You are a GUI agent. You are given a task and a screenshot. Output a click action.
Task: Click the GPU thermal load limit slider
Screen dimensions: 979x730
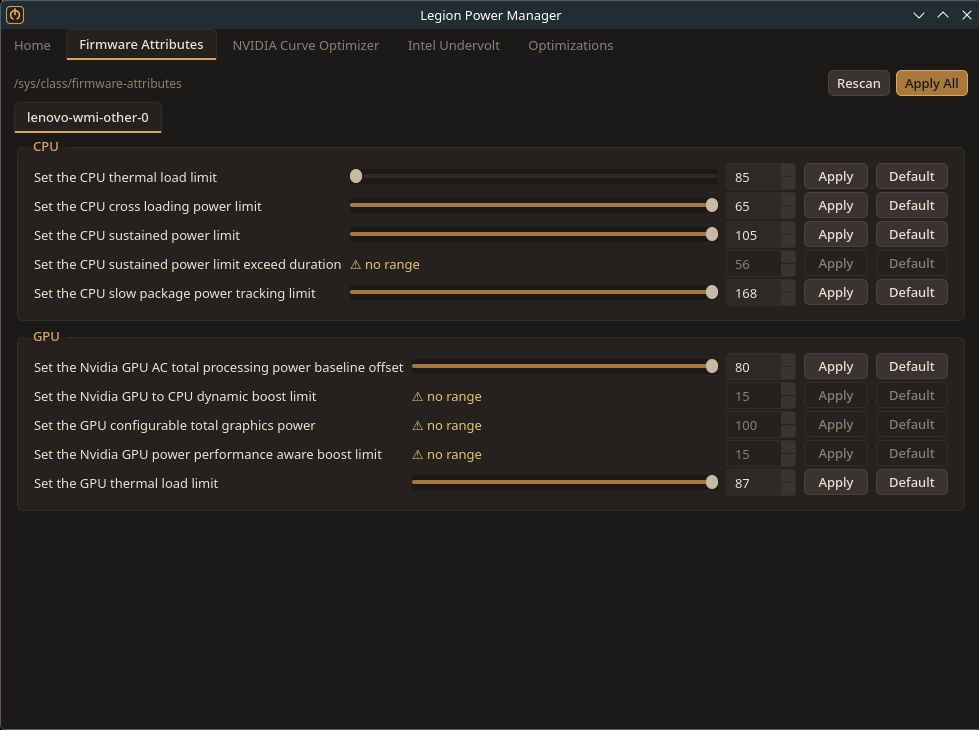click(x=565, y=483)
